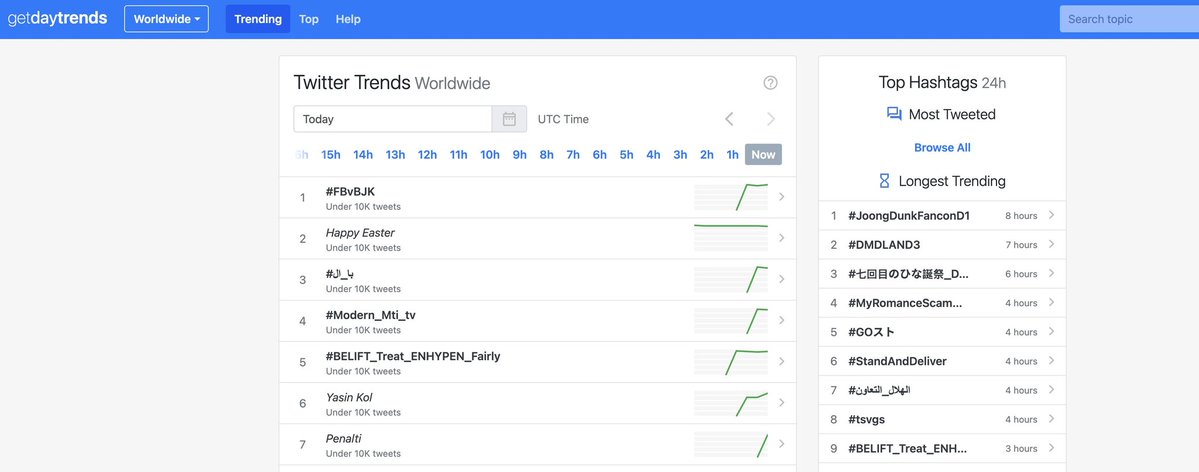
Task: Select the Now time tab
Action: pos(763,155)
